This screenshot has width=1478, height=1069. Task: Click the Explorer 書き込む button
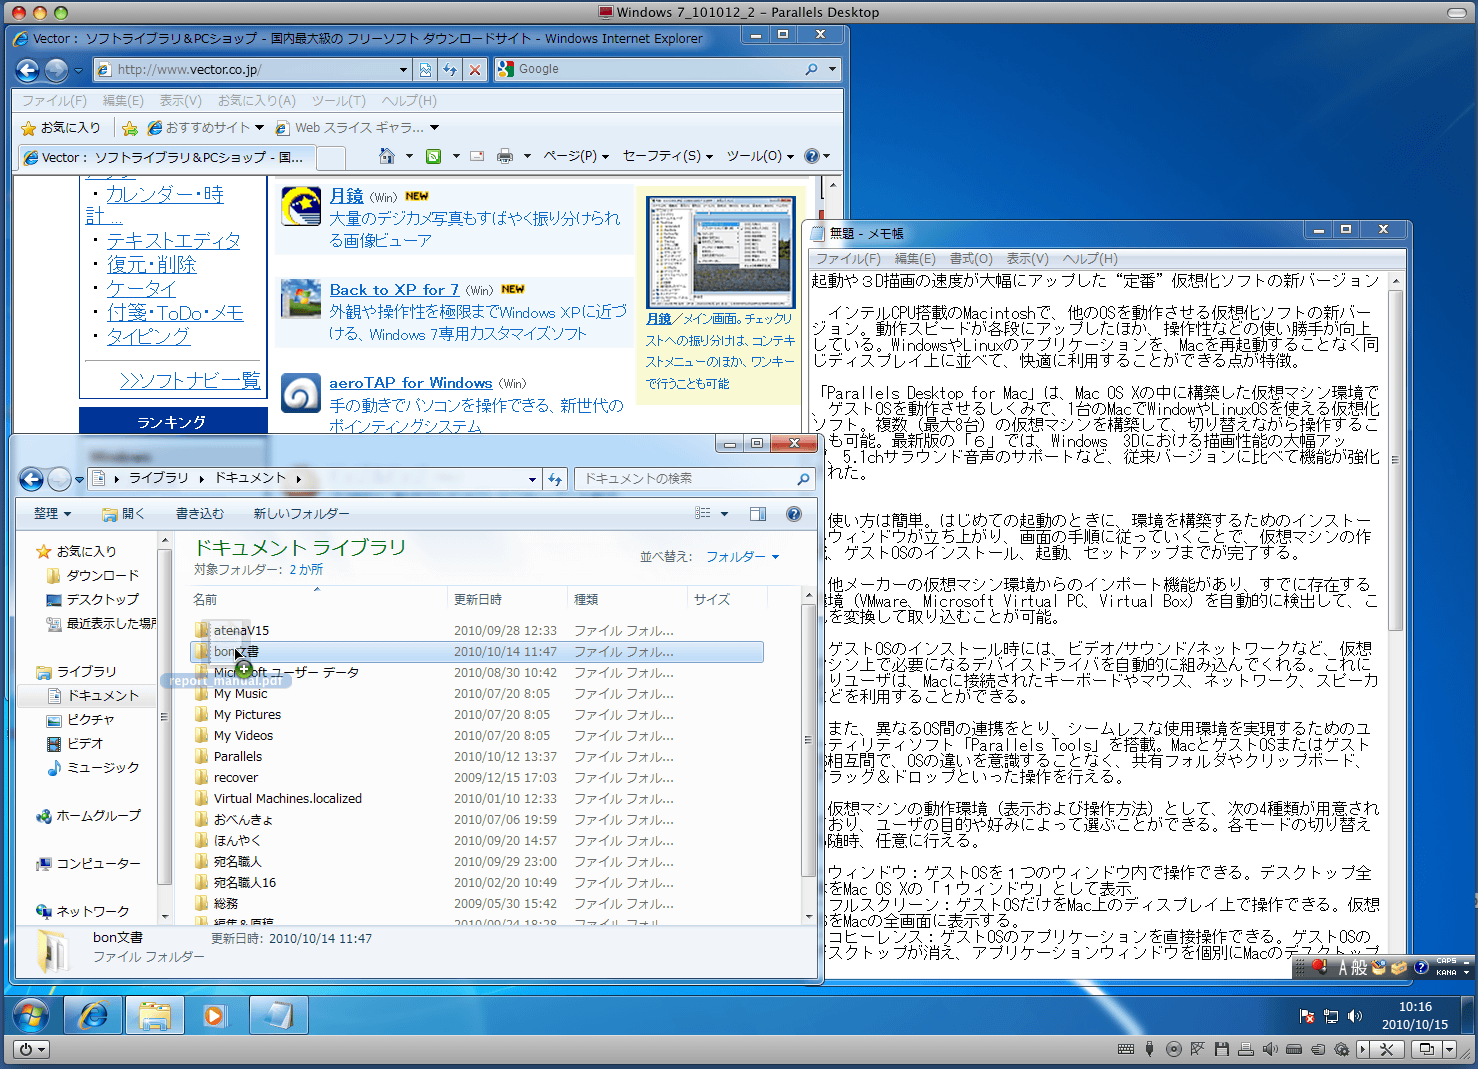point(200,514)
